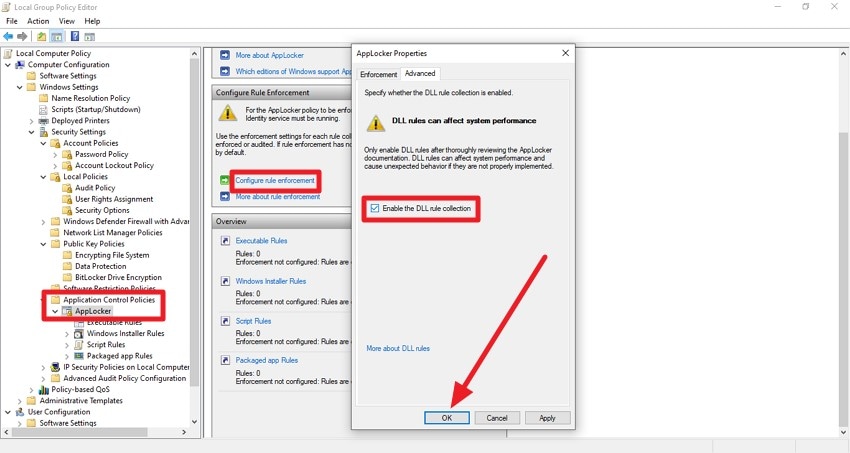Click OK in AppLocker Properties
This screenshot has width=850, height=453.
447,418
